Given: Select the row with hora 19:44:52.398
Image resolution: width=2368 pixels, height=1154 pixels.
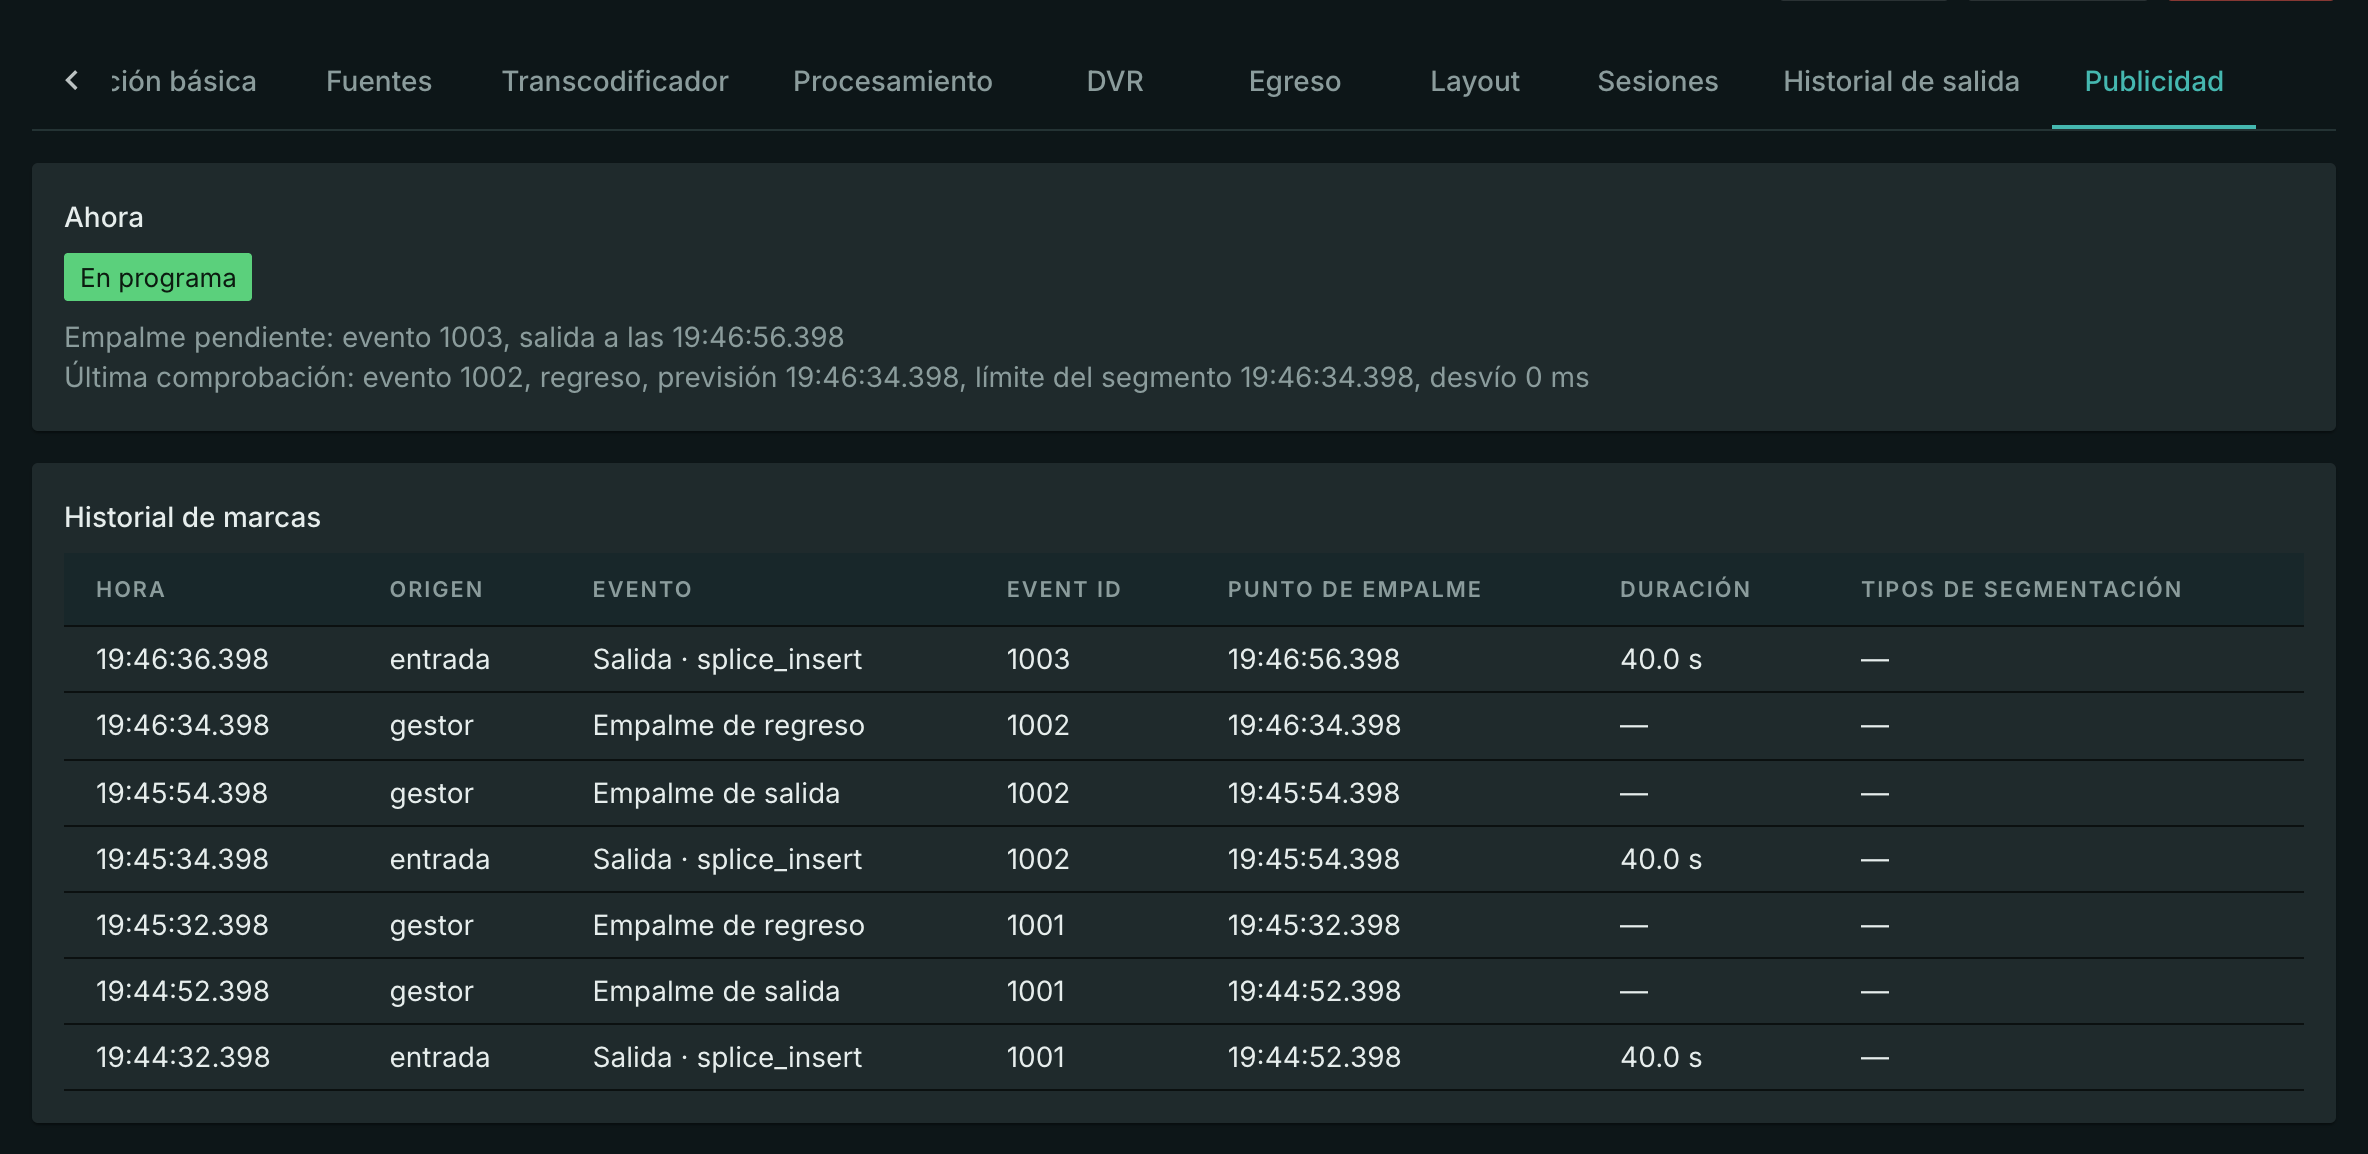Looking at the screenshot, I should pyautogui.click(x=1184, y=991).
